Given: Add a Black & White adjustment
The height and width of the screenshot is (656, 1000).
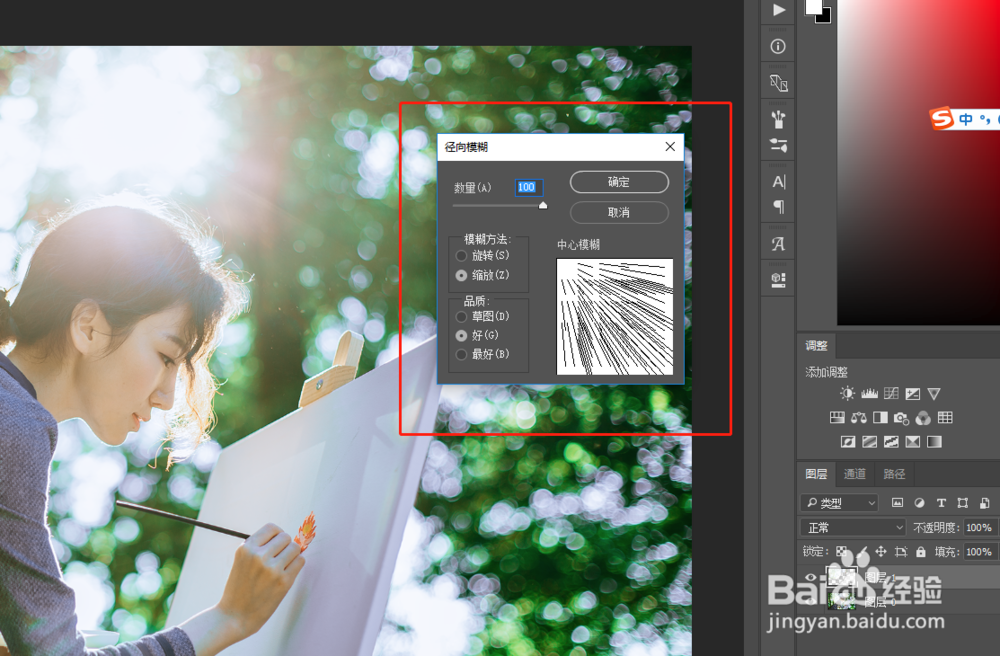Looking at the screenshot, I should point(880,418).
